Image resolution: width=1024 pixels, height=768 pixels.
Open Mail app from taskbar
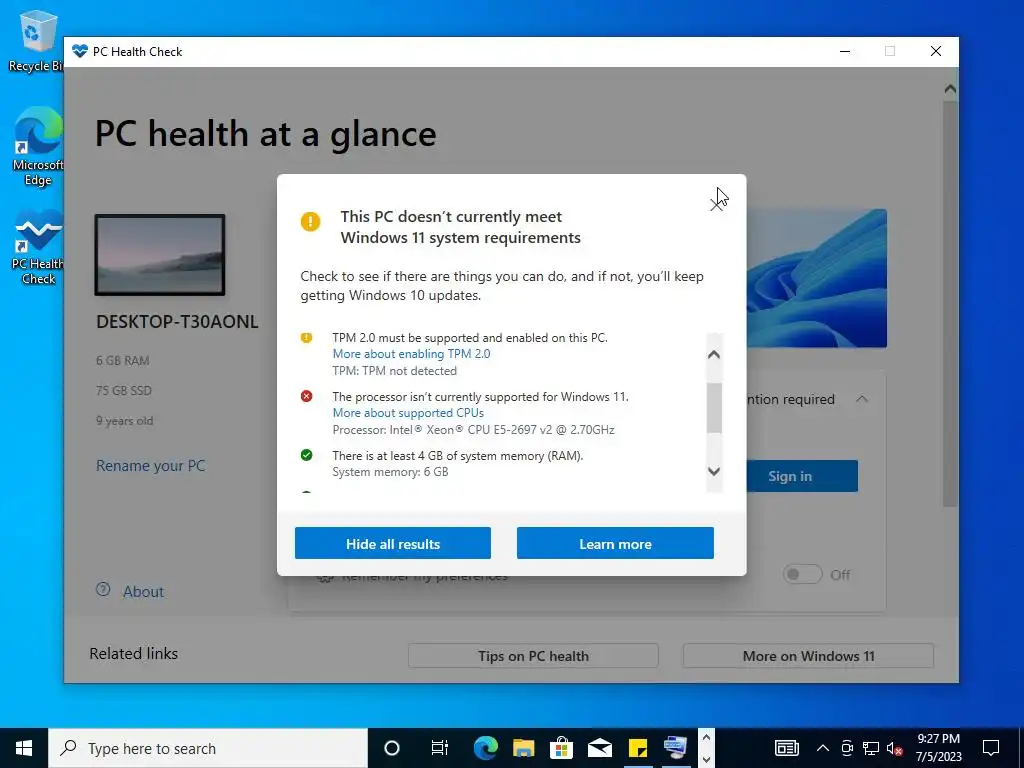(x=600, y=748)
